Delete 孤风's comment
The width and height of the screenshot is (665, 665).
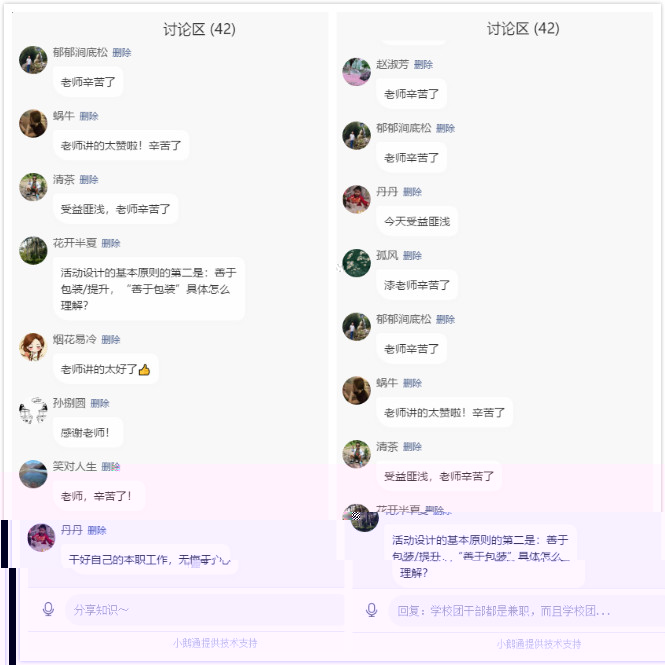point(412,256)
